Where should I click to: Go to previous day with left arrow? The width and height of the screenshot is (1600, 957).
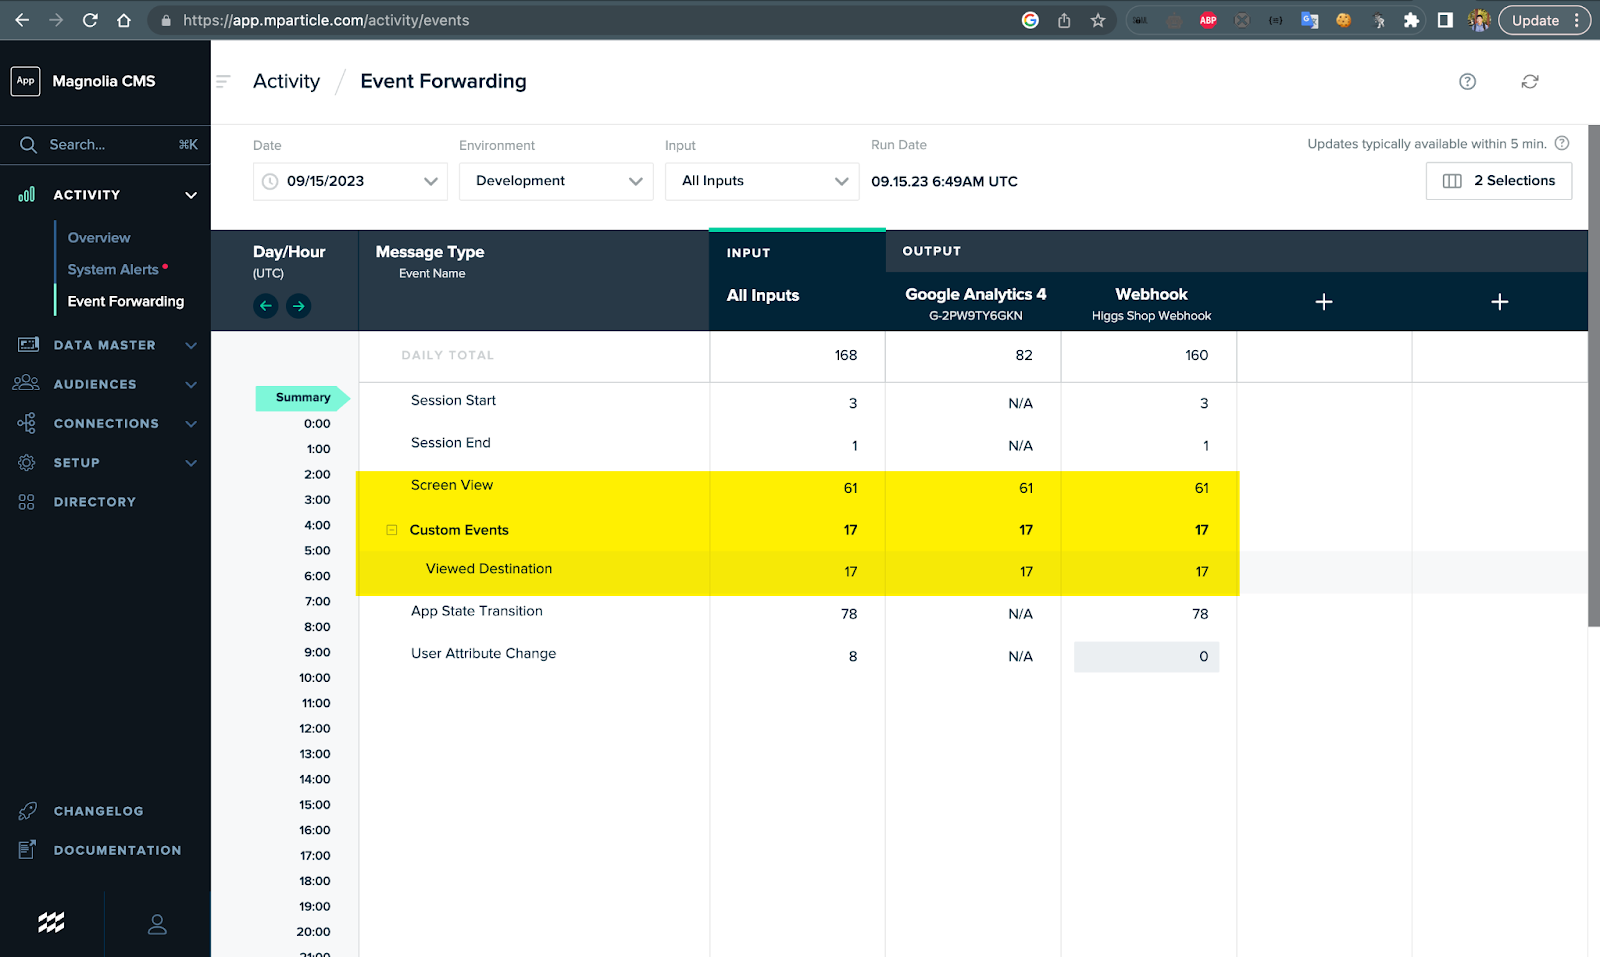pos(265,306)
